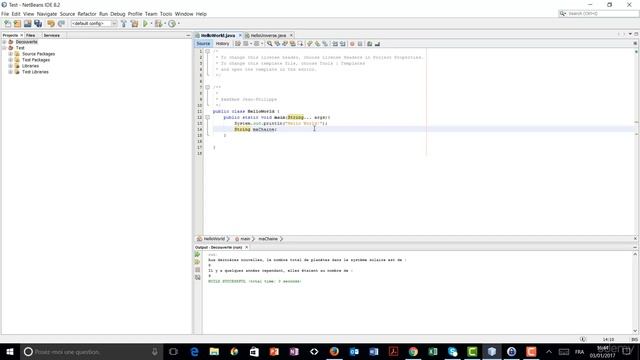The image size is (640, 360).
Task: Toggle the History view button
Action: [222, 44]
